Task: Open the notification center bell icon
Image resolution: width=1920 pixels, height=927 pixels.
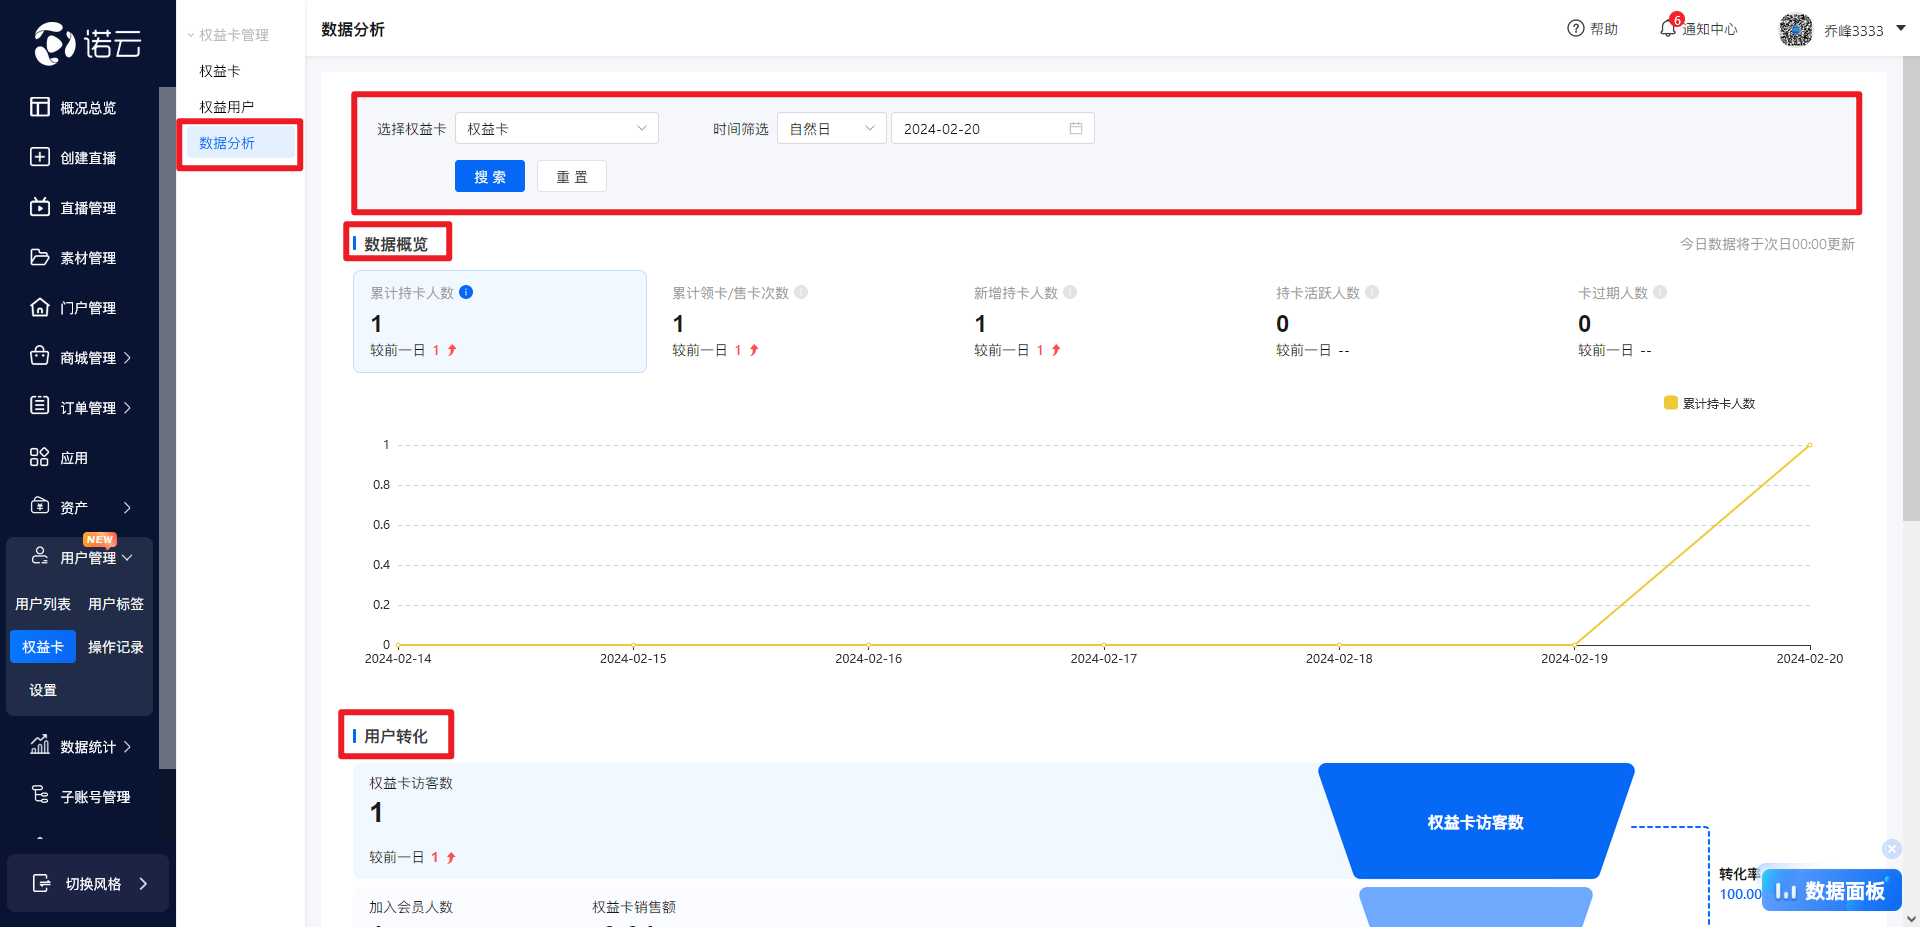Action: pyautogui.click(x=1667, y=29)
